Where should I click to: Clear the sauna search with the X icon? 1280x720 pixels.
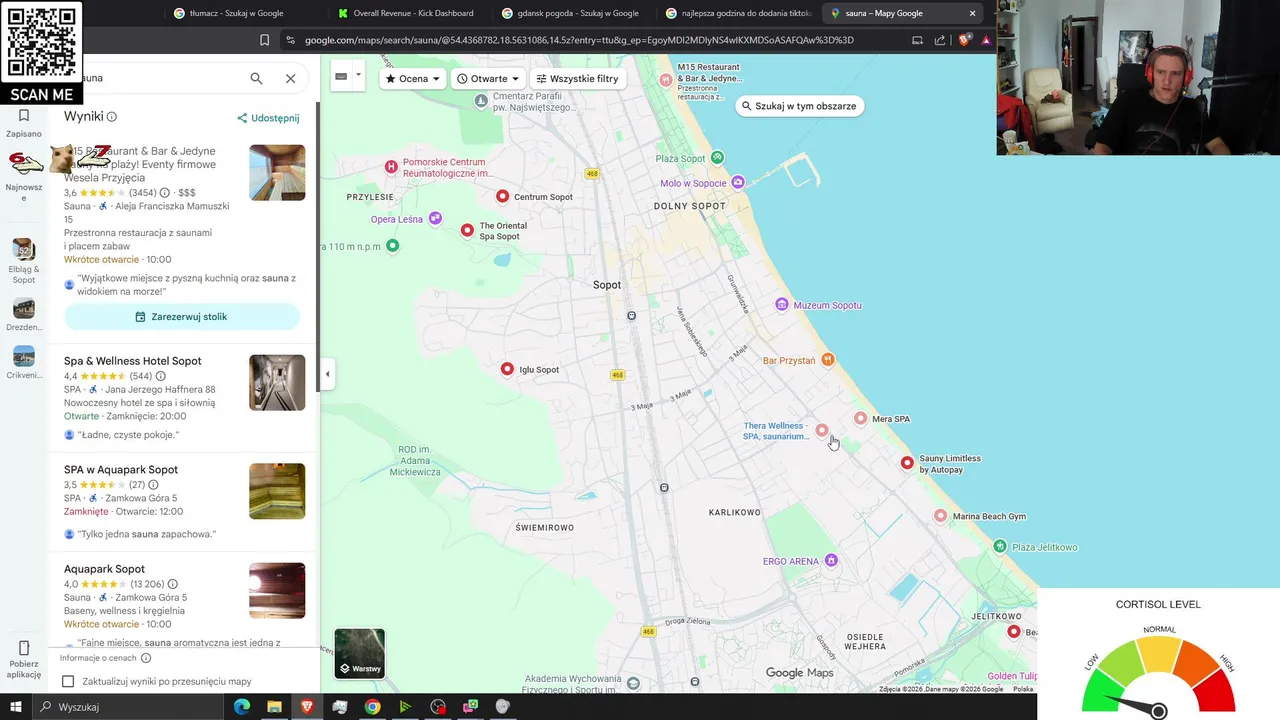pyautogui.click(x=290, y=78)
